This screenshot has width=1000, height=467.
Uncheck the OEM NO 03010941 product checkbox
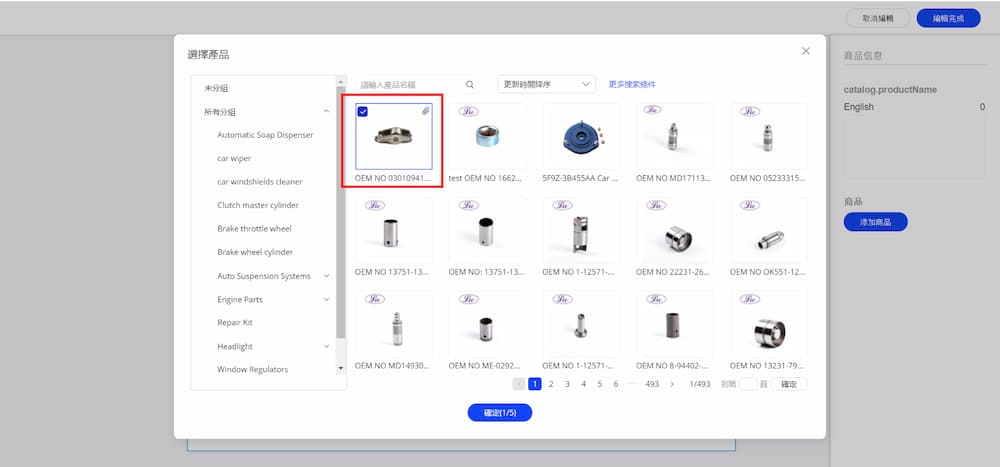click(362, 112)
